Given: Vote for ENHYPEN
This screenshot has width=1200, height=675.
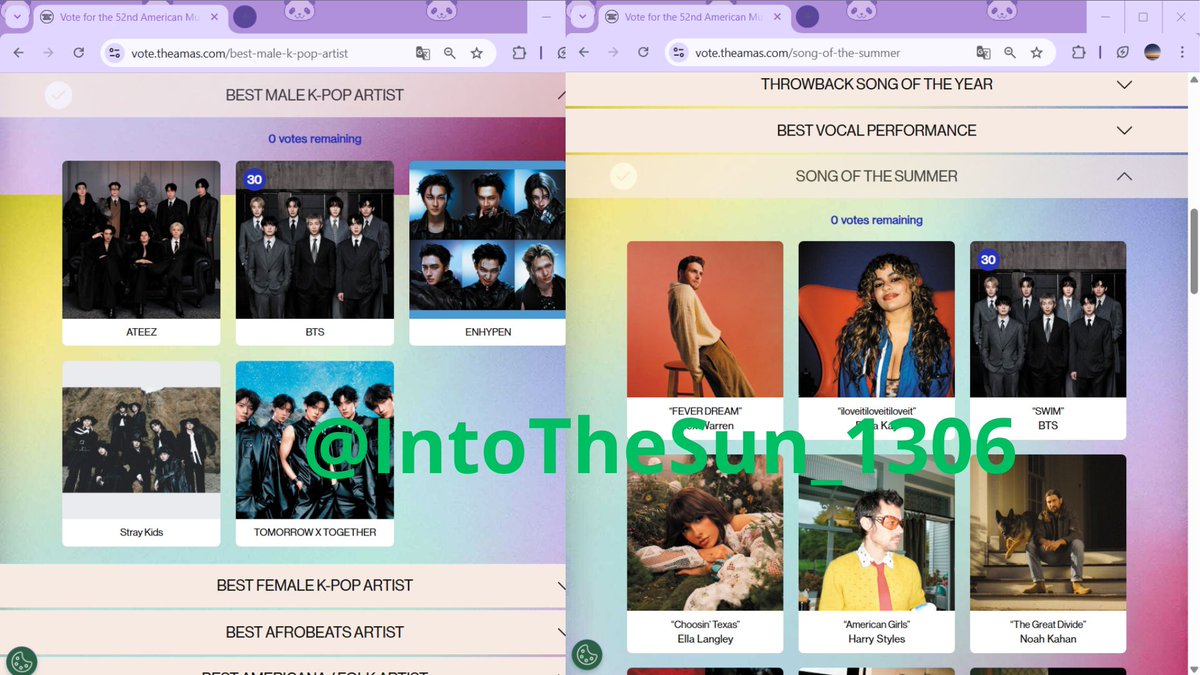Looking at the screenshot, I should point(488,253).
